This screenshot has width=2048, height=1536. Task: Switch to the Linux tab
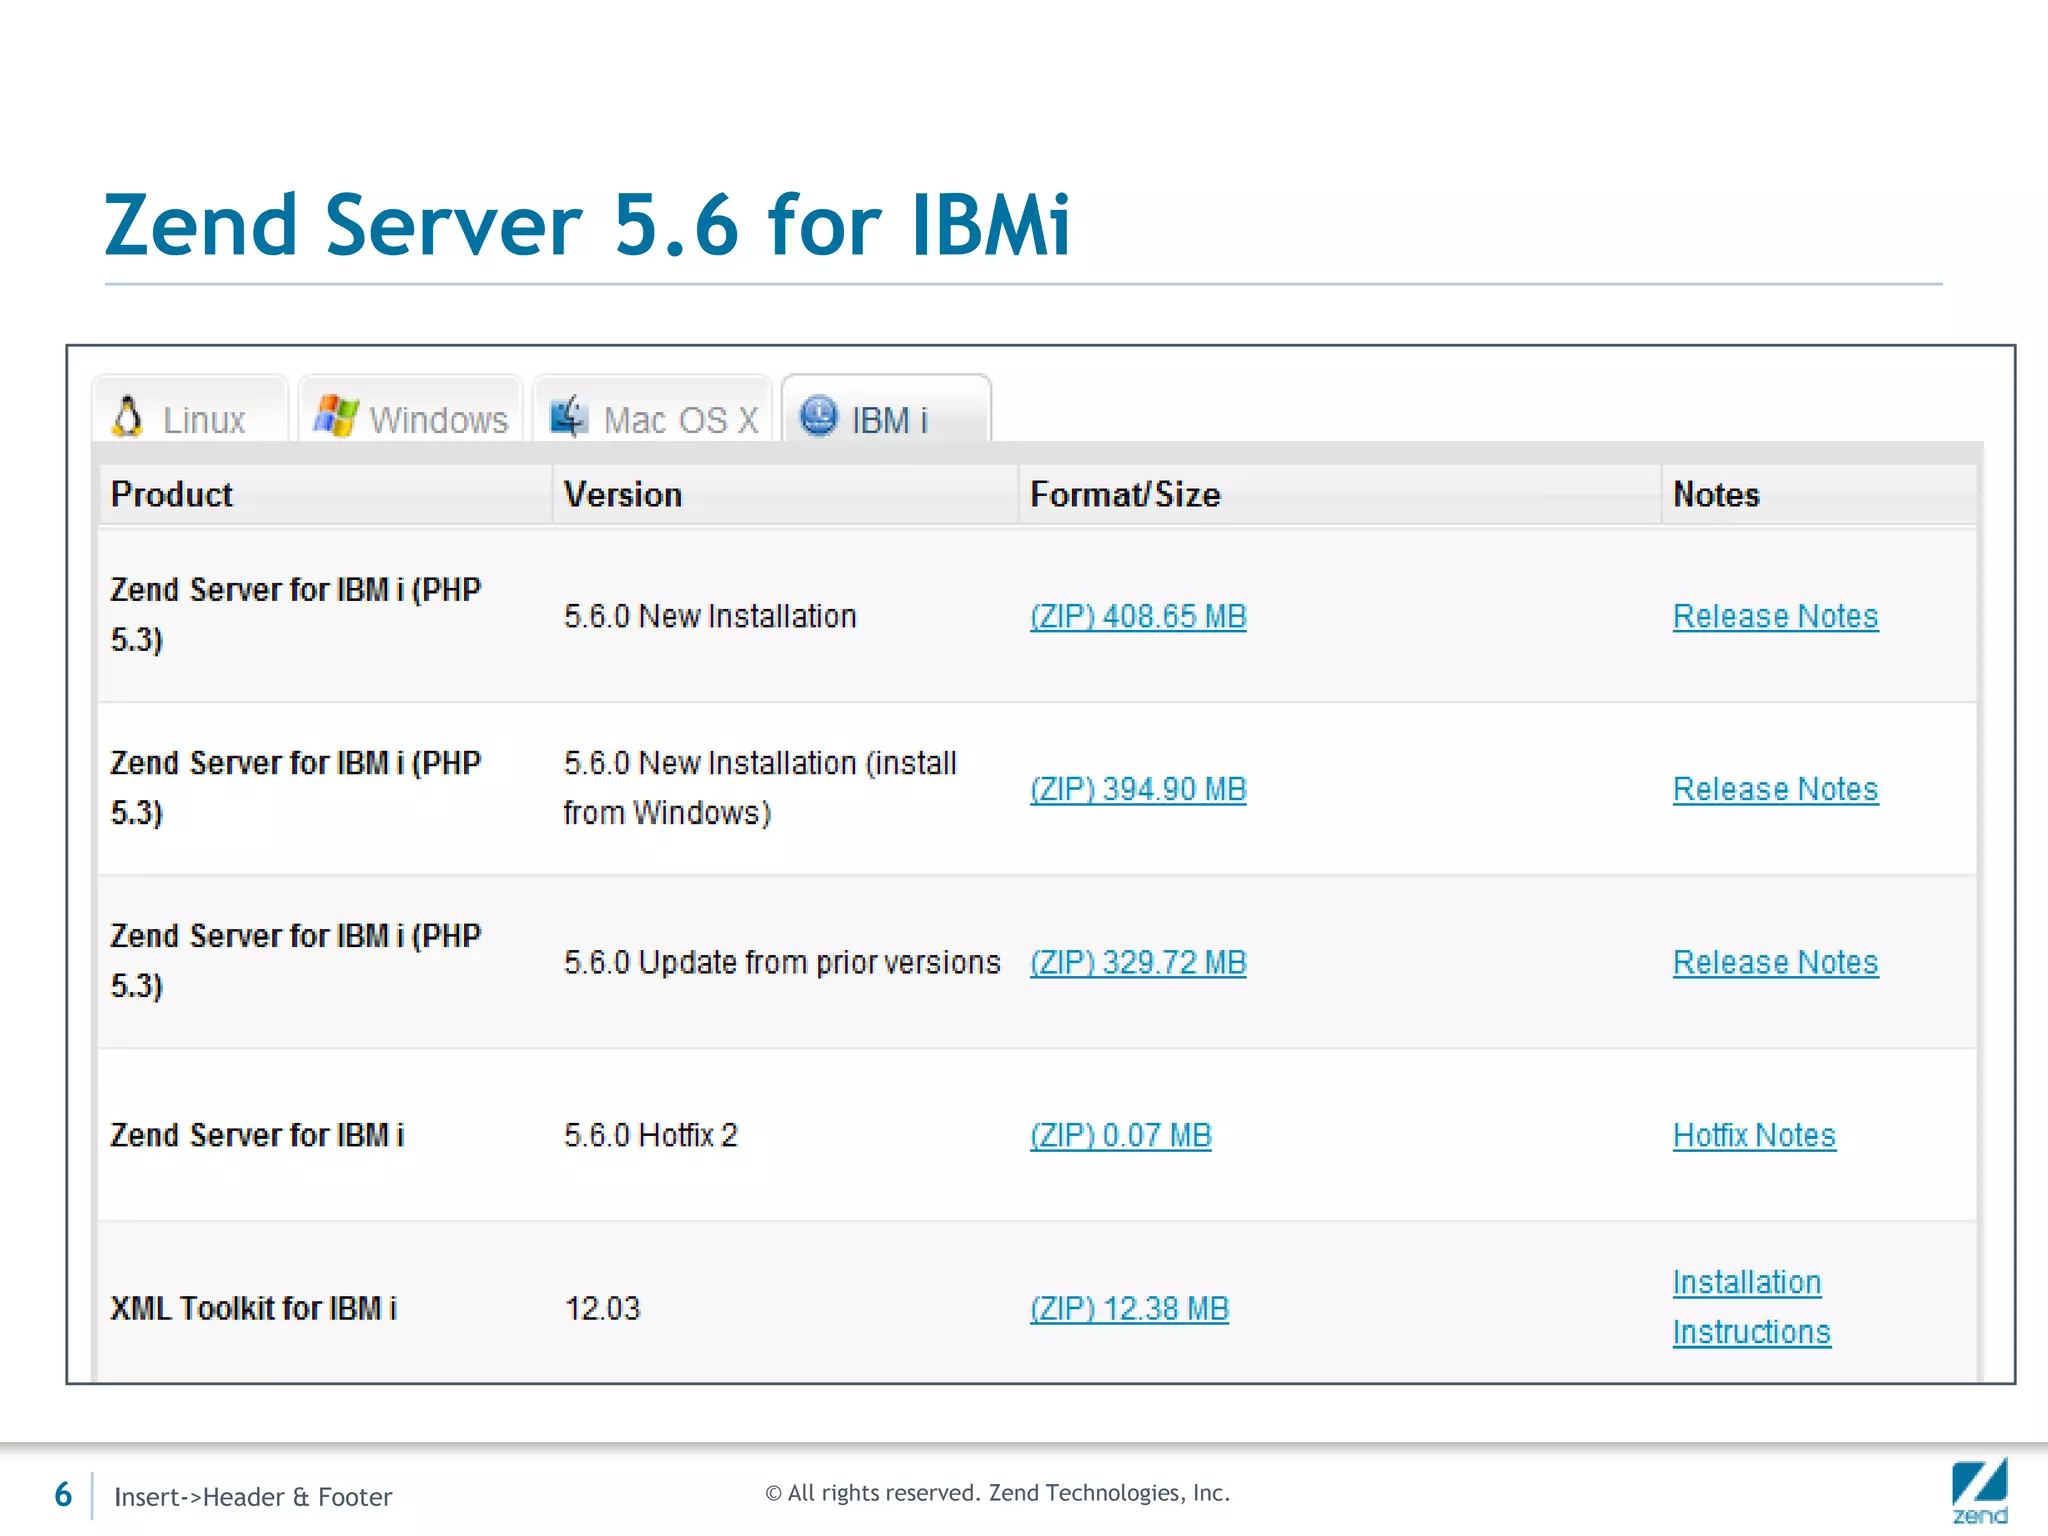[x=189, y=409]
